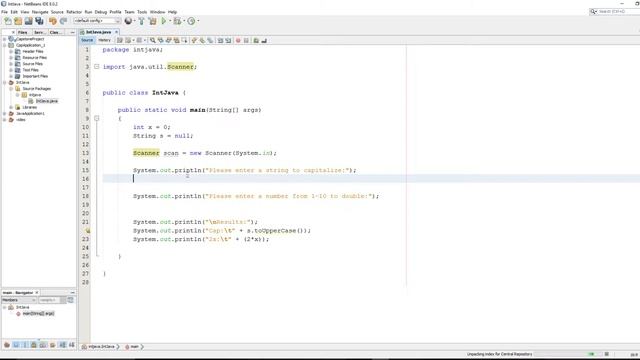The width and height of the screenshot is (640, 360).
Task: Click the New Project toolbar icon
Action: (x=18, y=21)
